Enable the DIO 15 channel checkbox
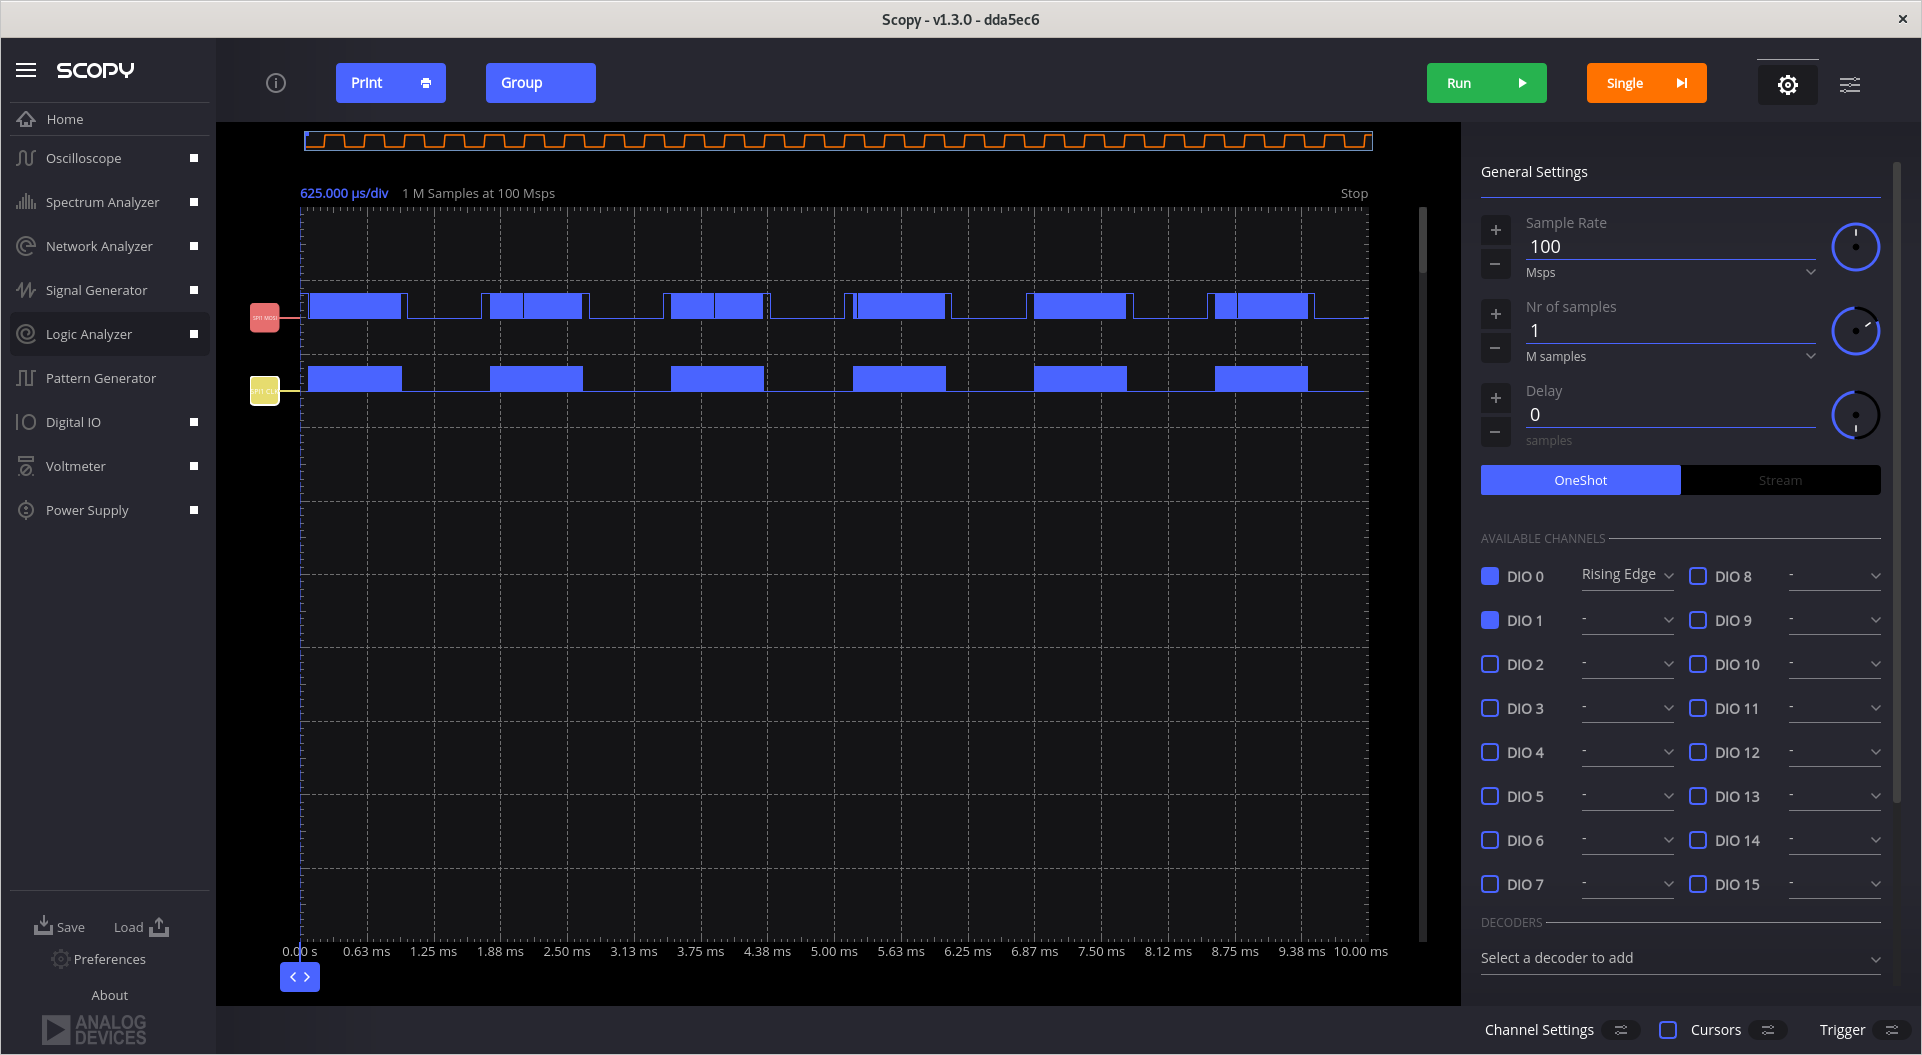Viewport: 1922px width, 1055px height. [x=1698, y=884]
